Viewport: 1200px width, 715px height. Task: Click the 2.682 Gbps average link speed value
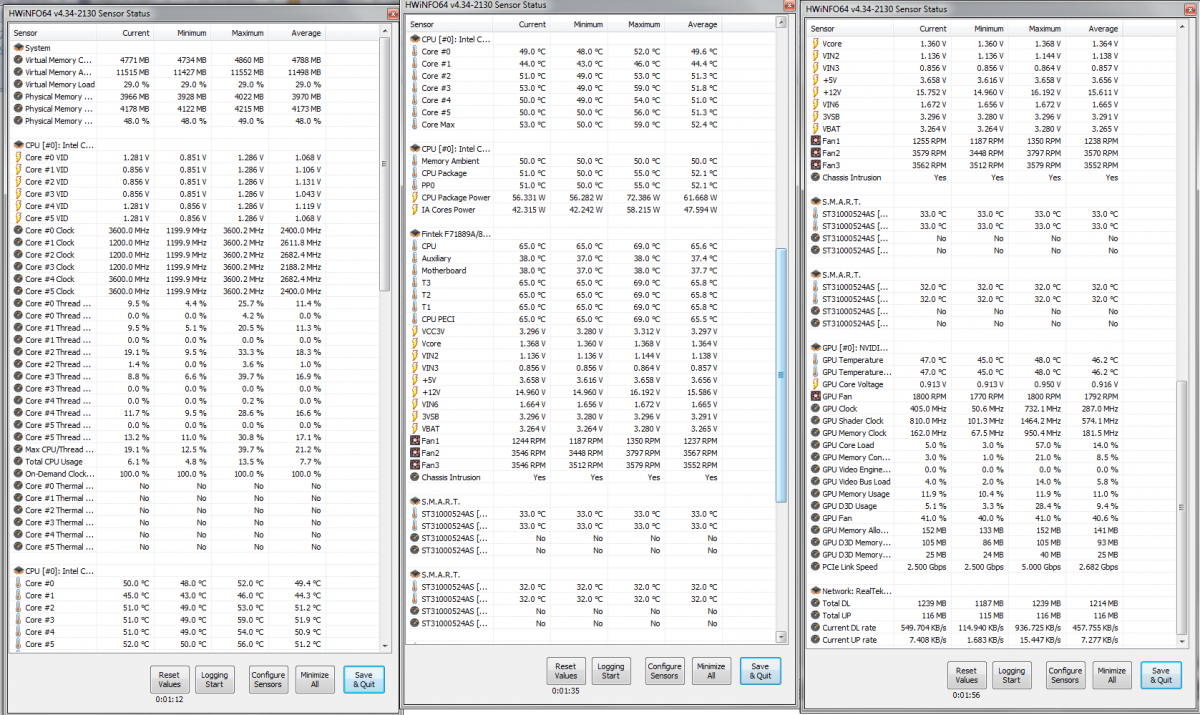[x=1100, y=567]
